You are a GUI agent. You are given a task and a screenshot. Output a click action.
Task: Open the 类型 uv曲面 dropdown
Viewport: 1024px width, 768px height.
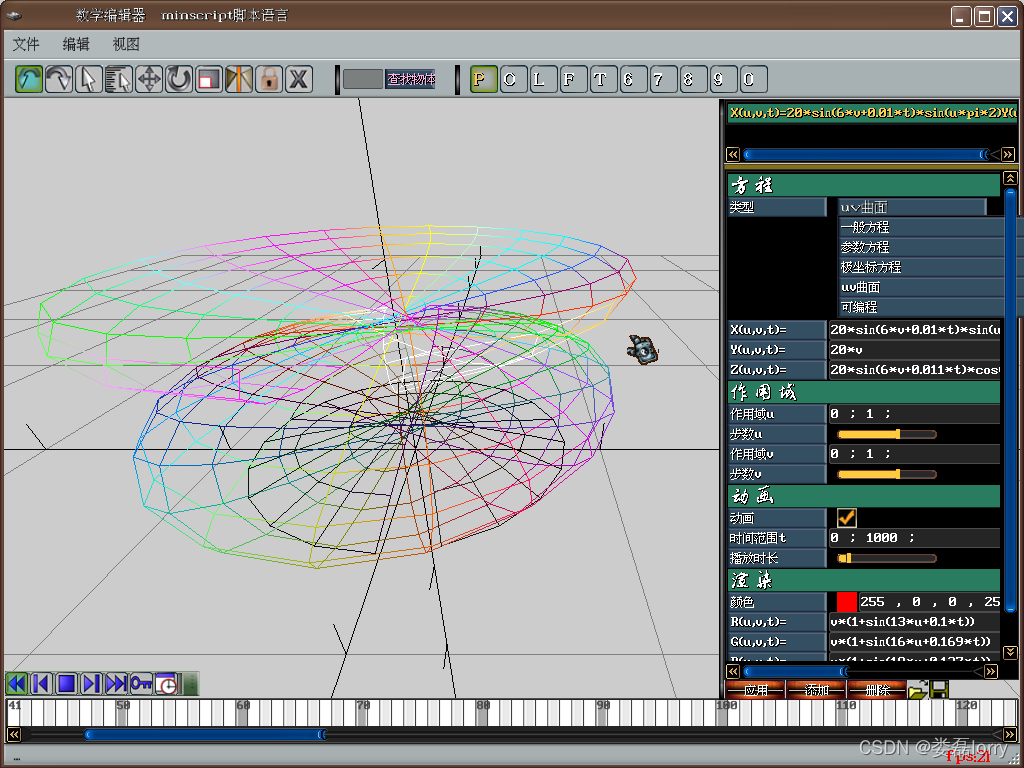(912, 207)
